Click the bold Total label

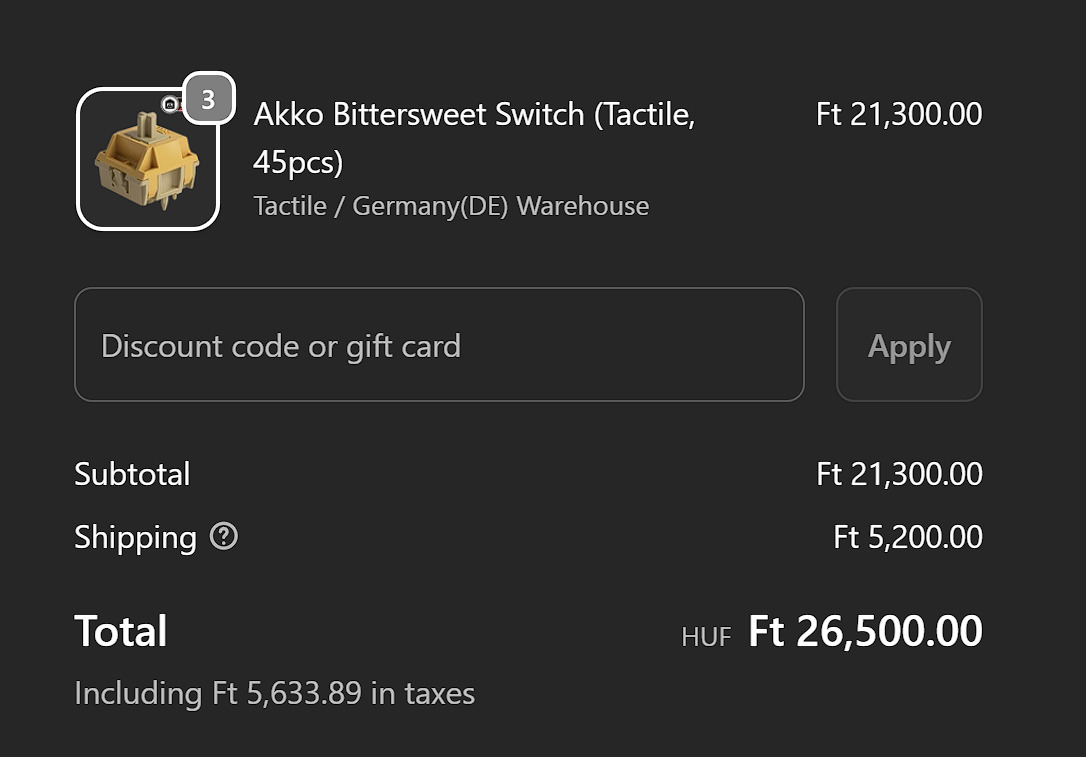[121, 632]
